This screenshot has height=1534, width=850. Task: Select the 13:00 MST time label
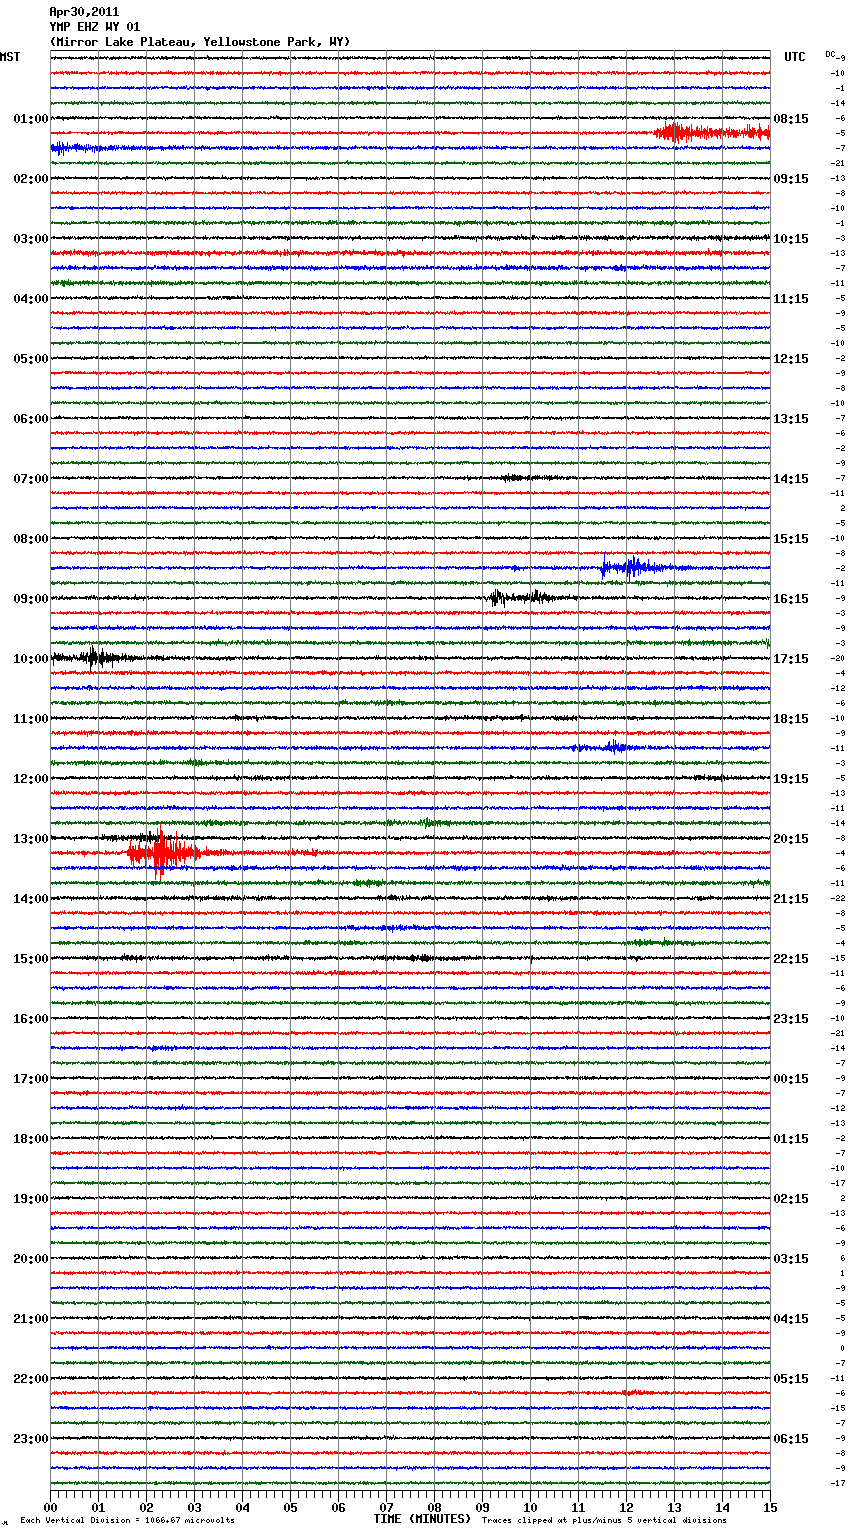tap(31, 839)
